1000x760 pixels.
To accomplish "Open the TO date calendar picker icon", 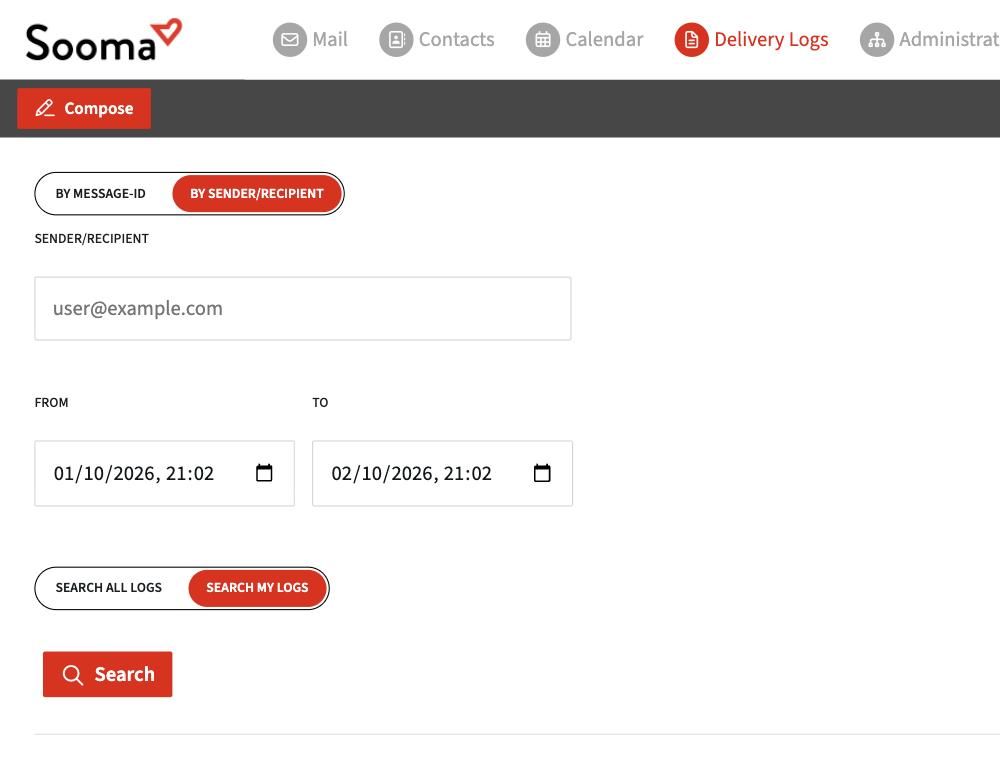I will (542, 473).
